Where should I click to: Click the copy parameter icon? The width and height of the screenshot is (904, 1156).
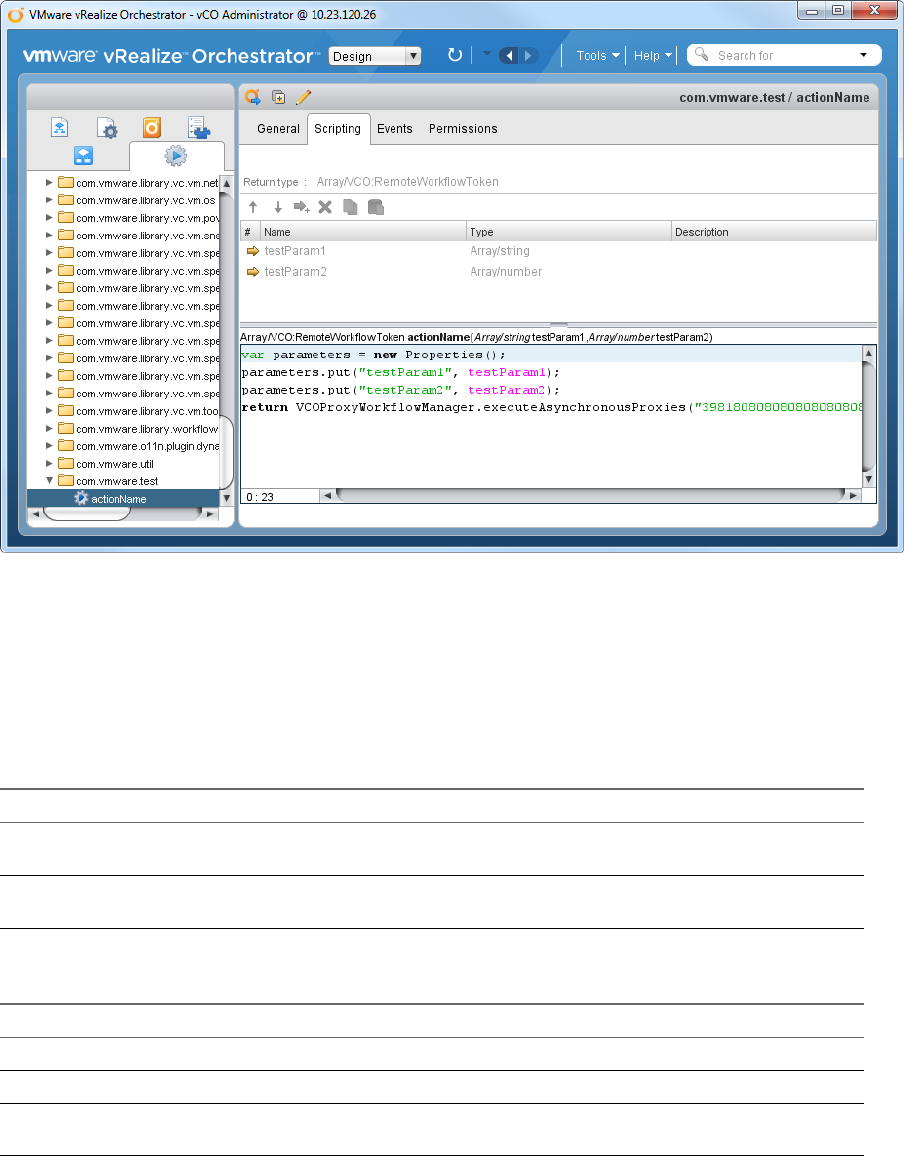(x=350, y=207)
